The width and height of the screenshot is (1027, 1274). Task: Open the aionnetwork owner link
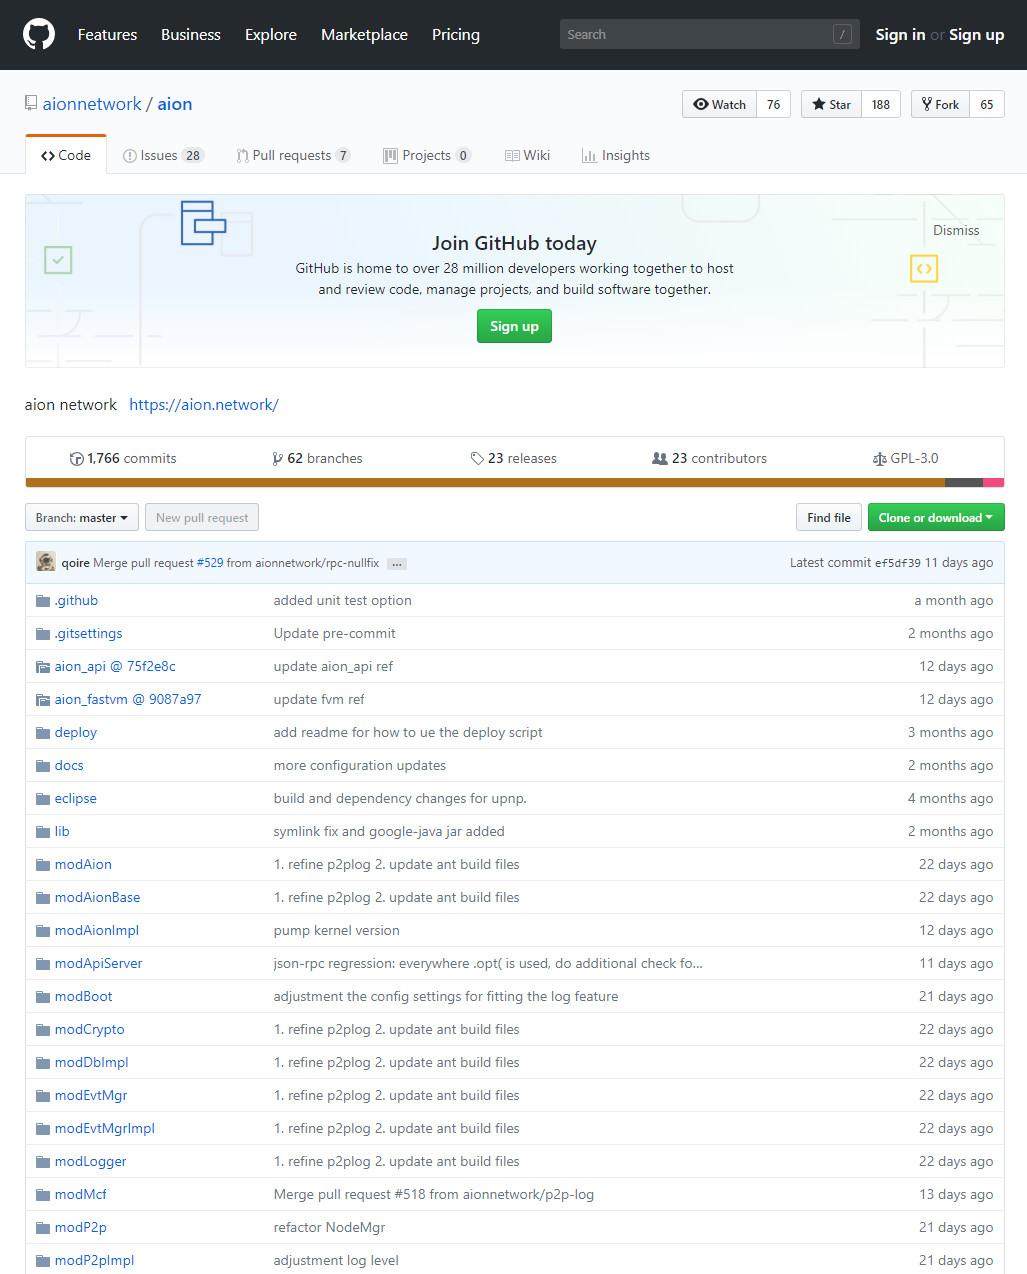(92, 104)
